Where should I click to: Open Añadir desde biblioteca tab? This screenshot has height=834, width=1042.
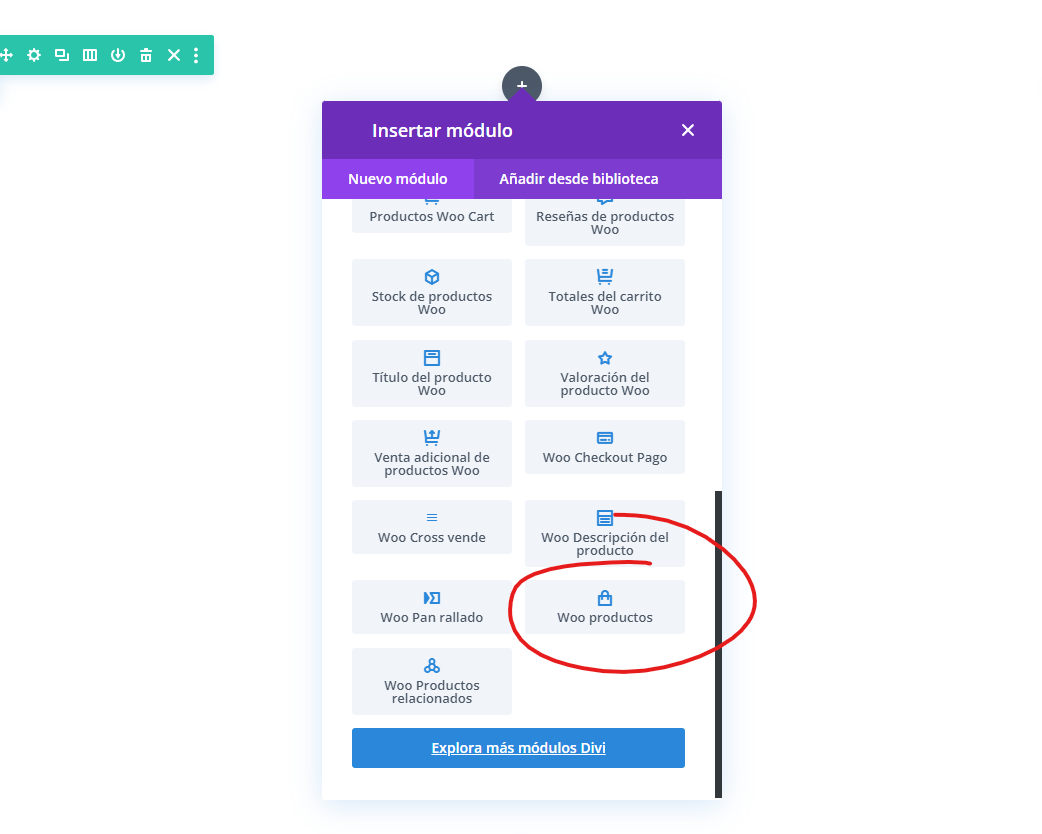point(579,179)
